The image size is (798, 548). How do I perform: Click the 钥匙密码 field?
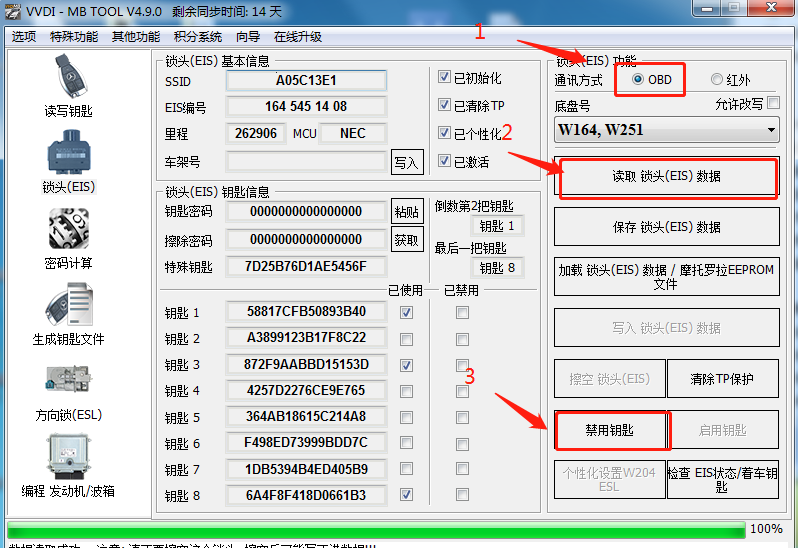pos(306,211)
